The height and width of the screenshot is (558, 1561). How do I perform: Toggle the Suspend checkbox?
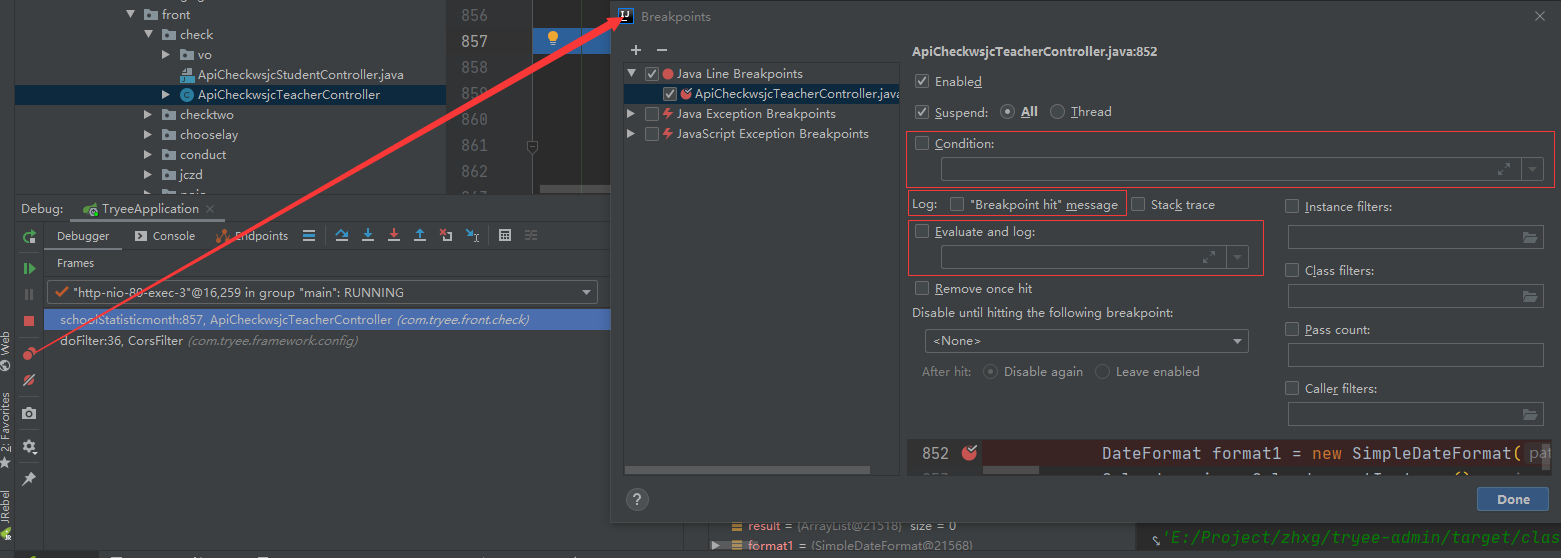tap(922, 112)
